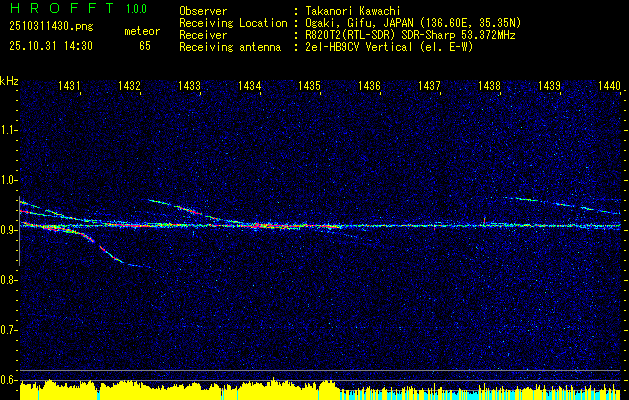Click the 1440 time marker

click(x=609, y=85)
